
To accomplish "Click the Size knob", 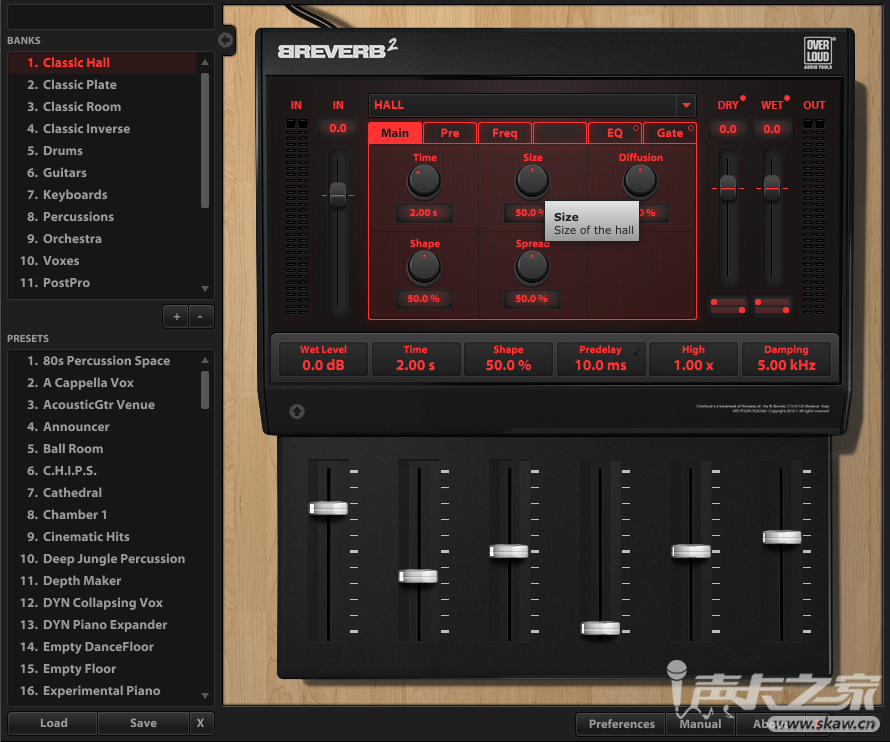I will click(x=532, y=181).
